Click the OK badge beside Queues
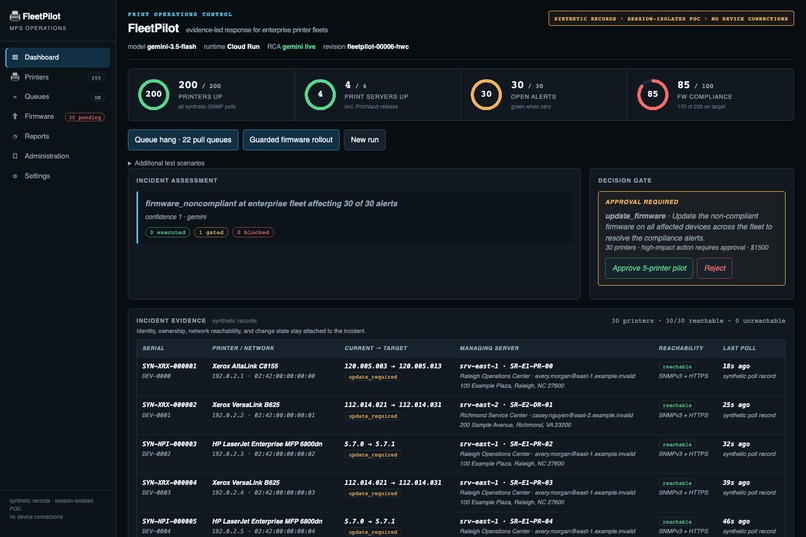This screenshot has width=806, height=537. point(98,97)
